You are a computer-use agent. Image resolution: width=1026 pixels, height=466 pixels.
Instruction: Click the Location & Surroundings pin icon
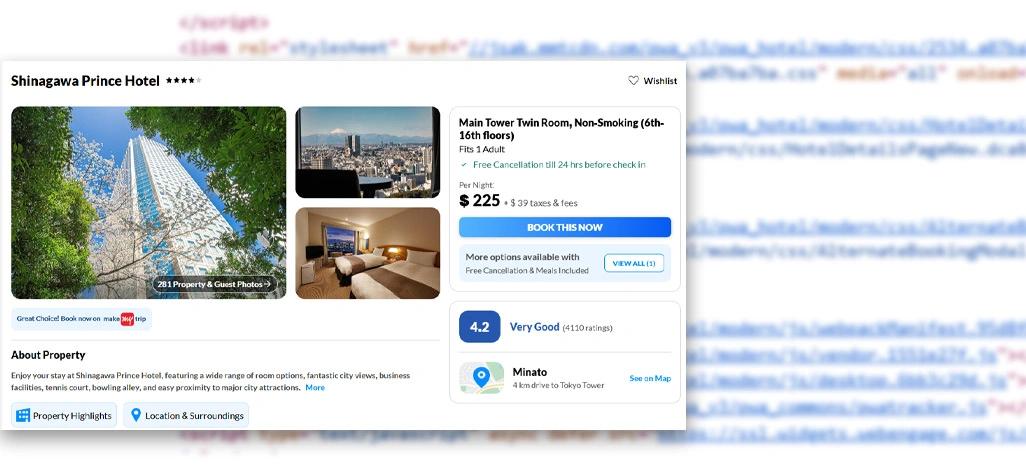136,415
